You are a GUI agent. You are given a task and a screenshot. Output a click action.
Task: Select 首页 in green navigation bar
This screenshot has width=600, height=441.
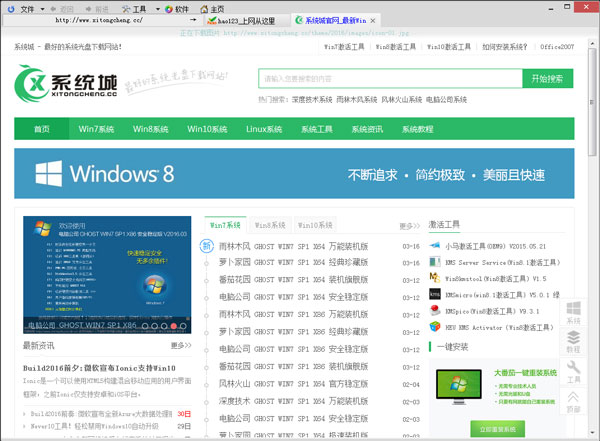click(42, 129)
